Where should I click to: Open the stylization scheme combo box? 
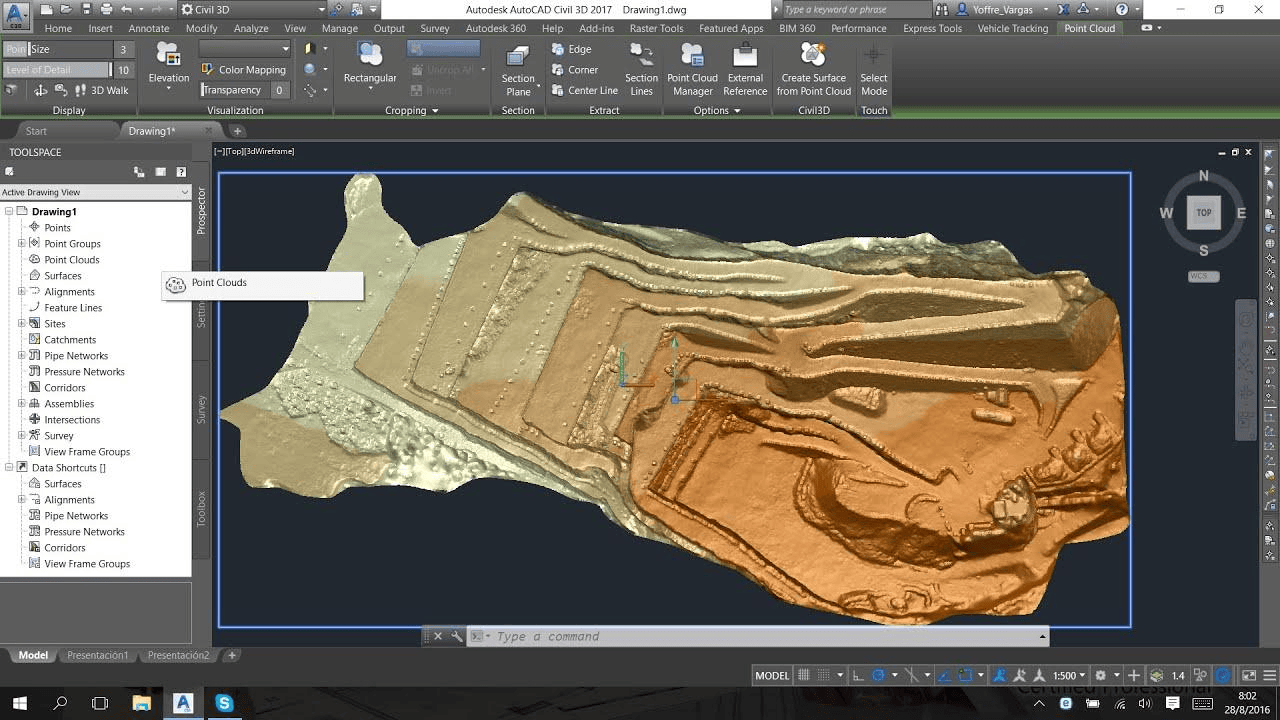pos(245,49)
